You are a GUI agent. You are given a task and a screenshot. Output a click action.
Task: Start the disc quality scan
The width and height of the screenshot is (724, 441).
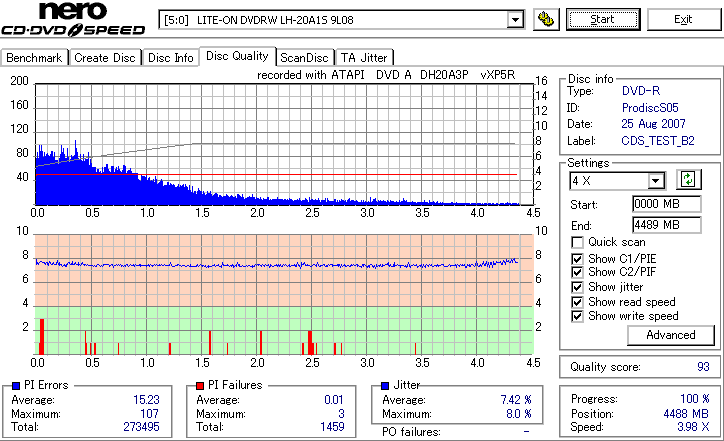coord(603,19)
